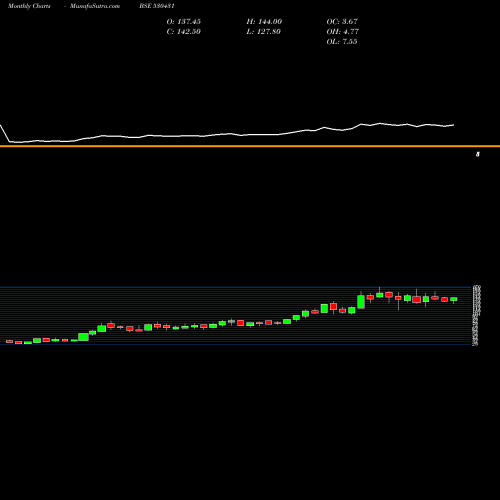The width and height of the screenshot is (500, 500).
Task: Select the high value 'H: 144.00'
Action: tap(264, 22)
